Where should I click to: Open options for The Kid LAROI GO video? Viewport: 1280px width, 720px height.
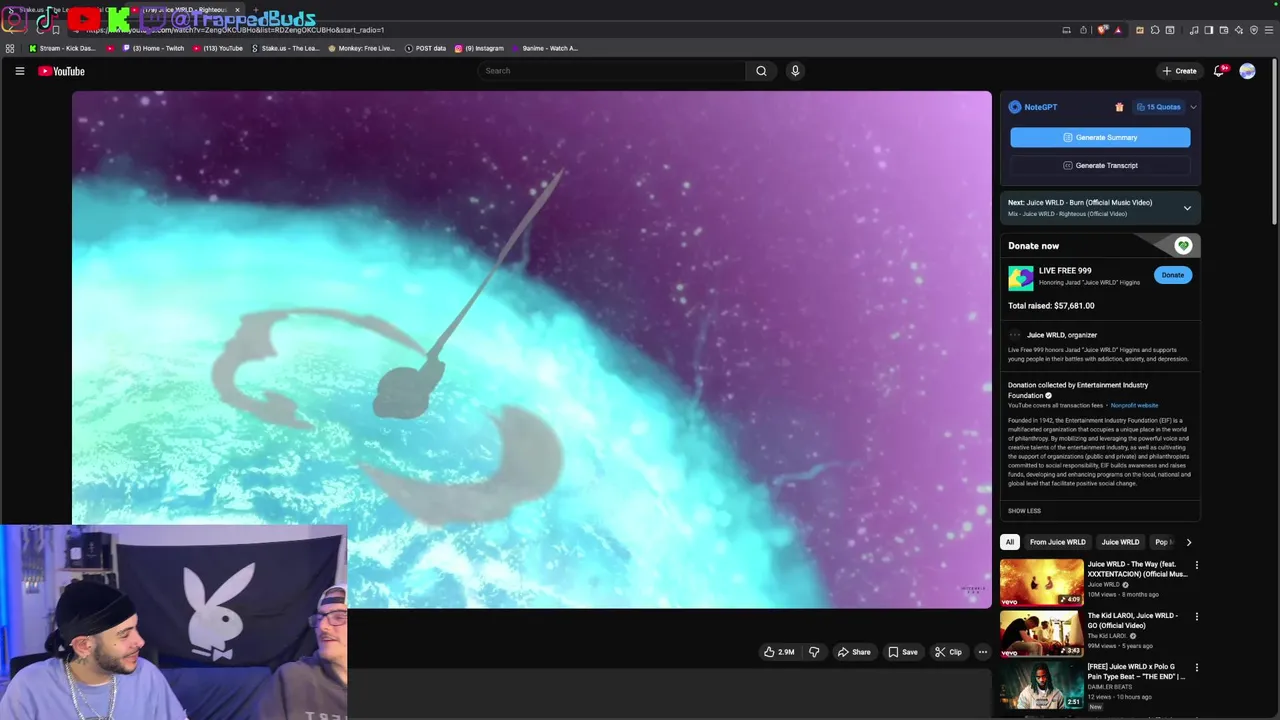(x=1196, y=616)
